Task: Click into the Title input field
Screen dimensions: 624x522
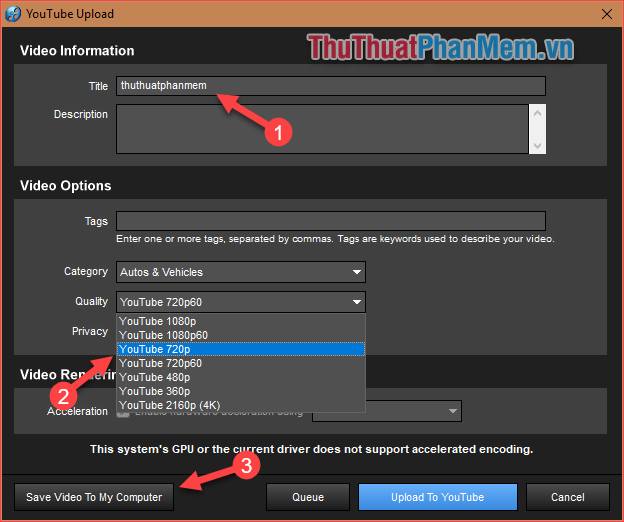Action: [331, 86]
